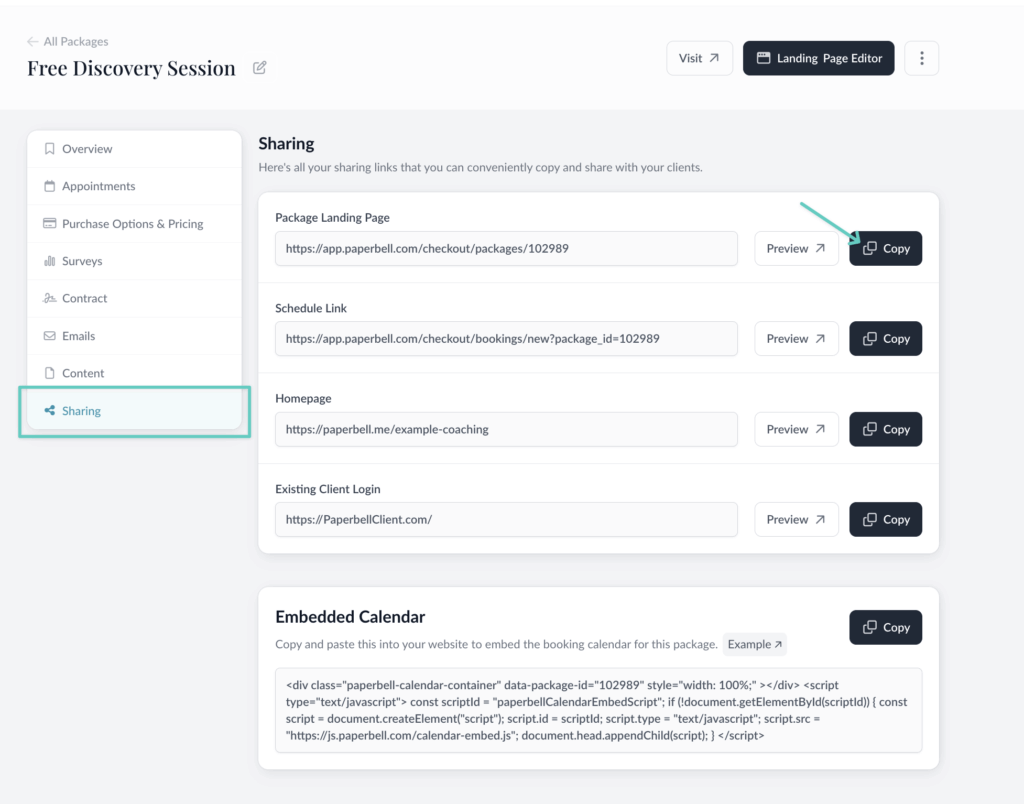Open the embedded calendar Example link

coord(755,644)
